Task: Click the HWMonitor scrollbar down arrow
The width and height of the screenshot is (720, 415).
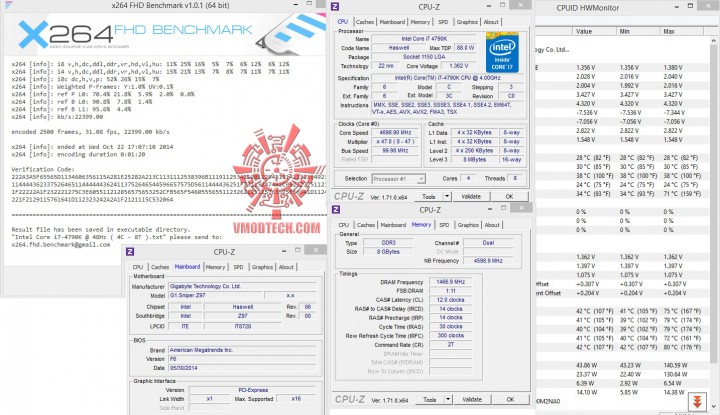Action: [714, 407]
